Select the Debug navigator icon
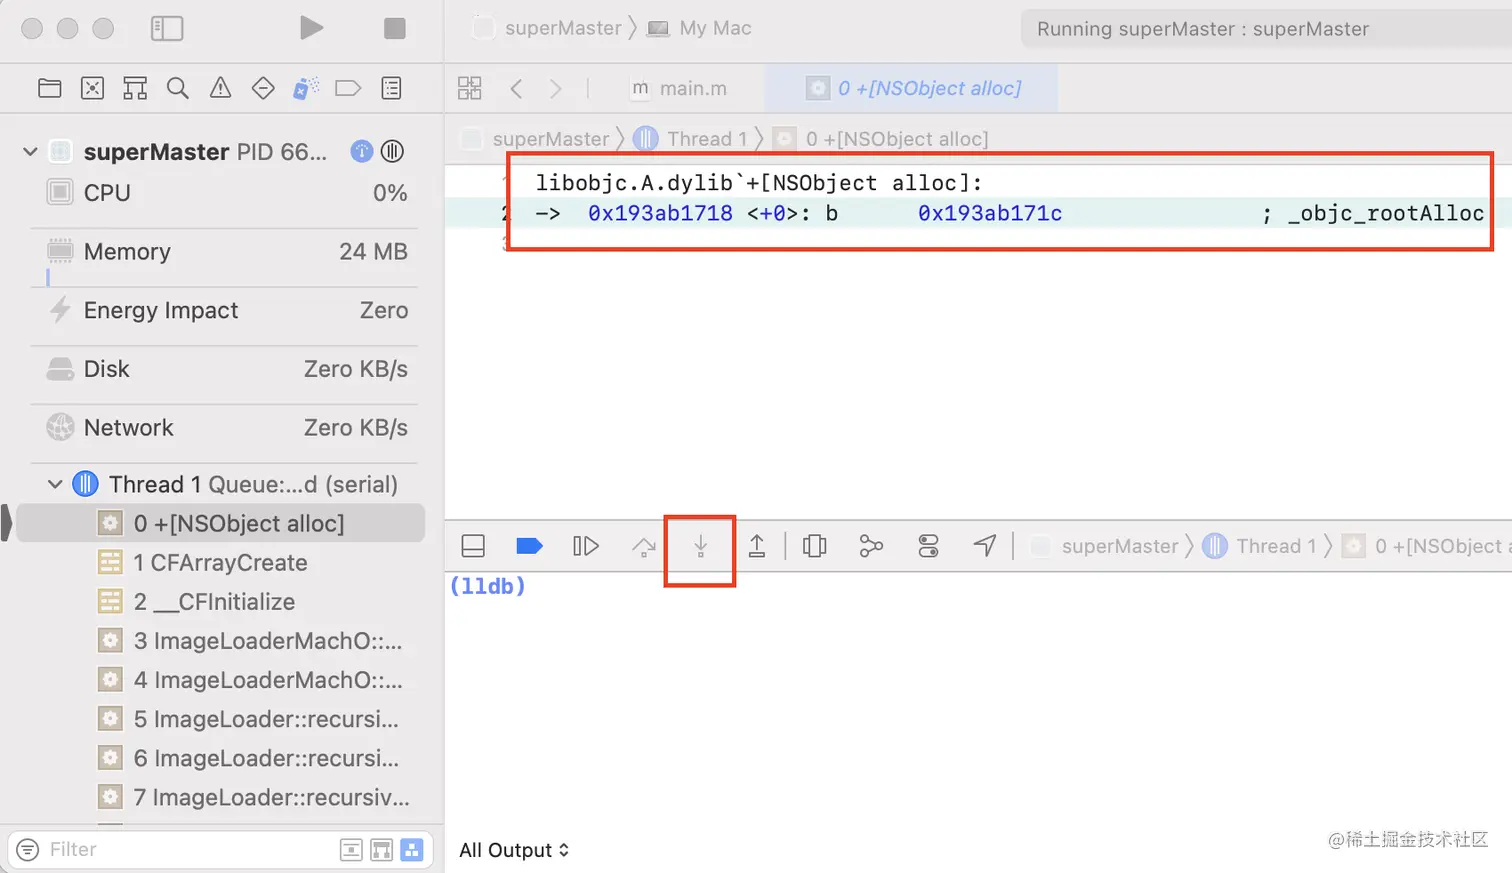 (306, 88)
